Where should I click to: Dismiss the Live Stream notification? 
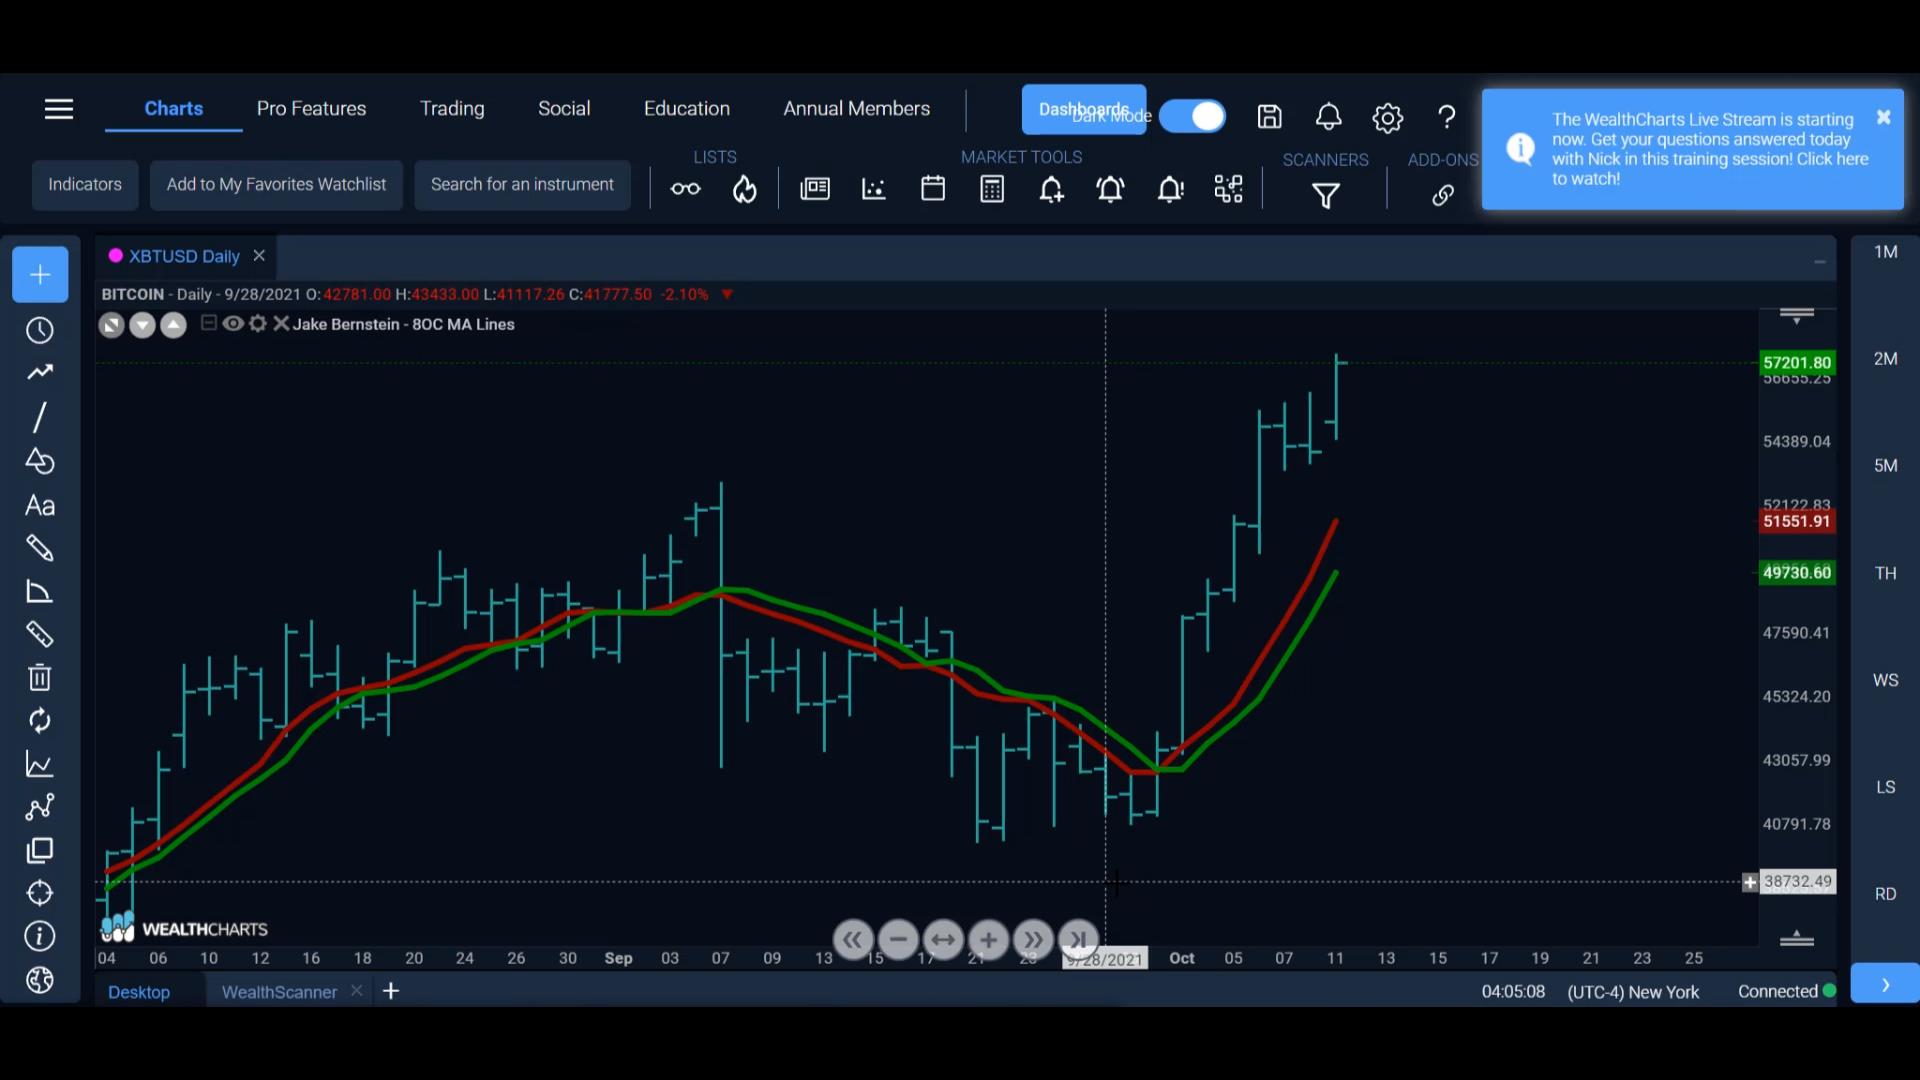(x=1883, y=117)
